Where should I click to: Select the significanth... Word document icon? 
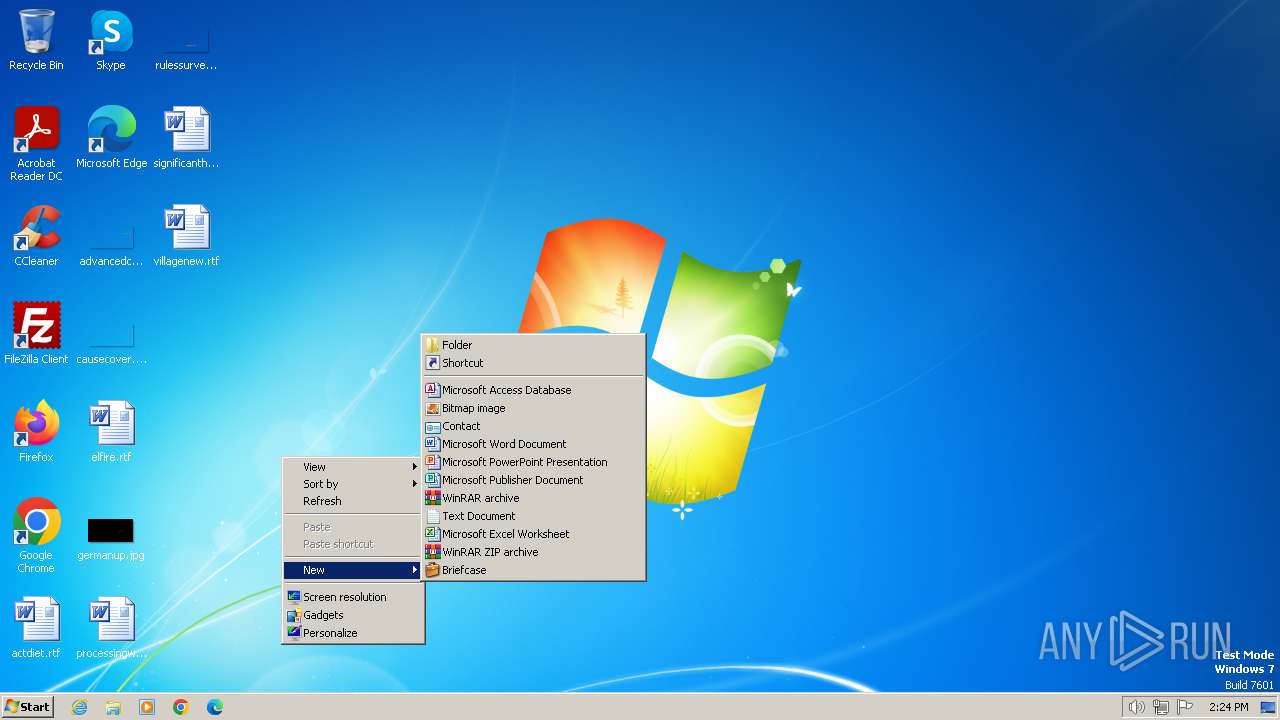point(186,138)
